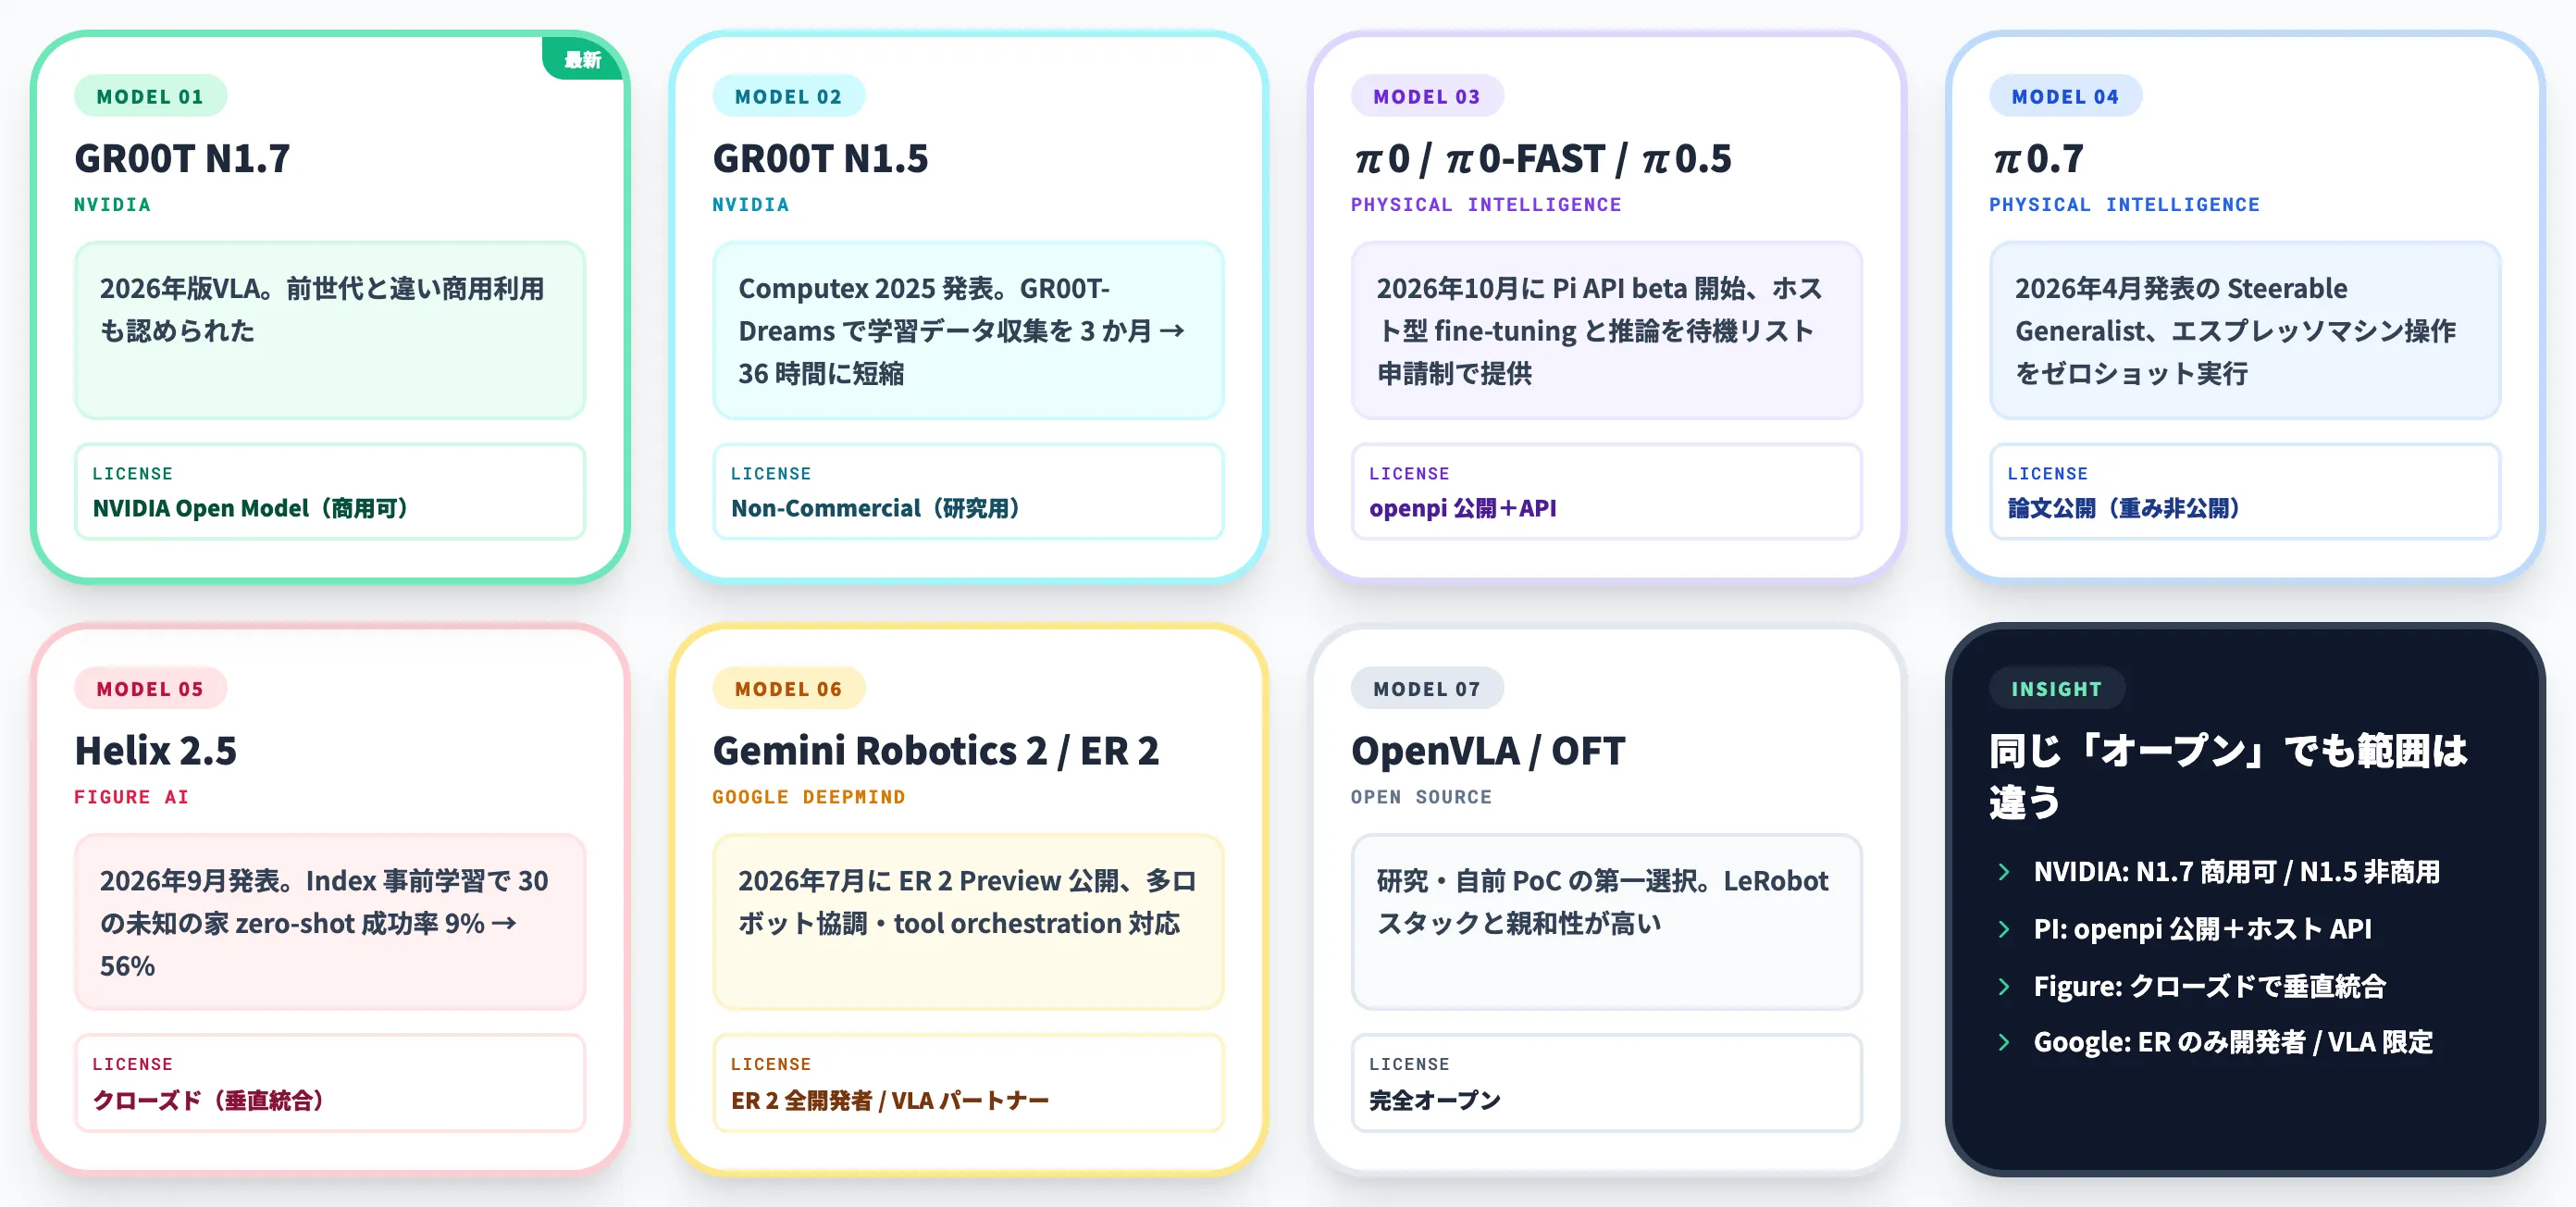
Task: Click the 2026年版VLA description box
Action: (x=330, y=330)
